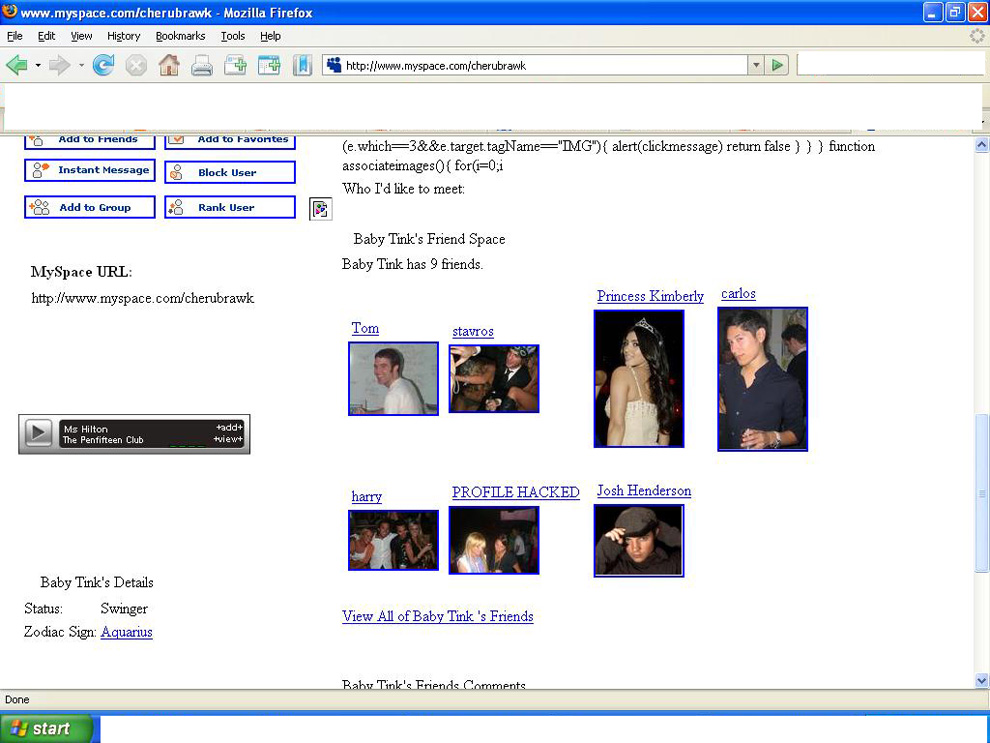Screen dimensions: 990x743
Task: Open the Tom friend link
Action: (365, 328)
